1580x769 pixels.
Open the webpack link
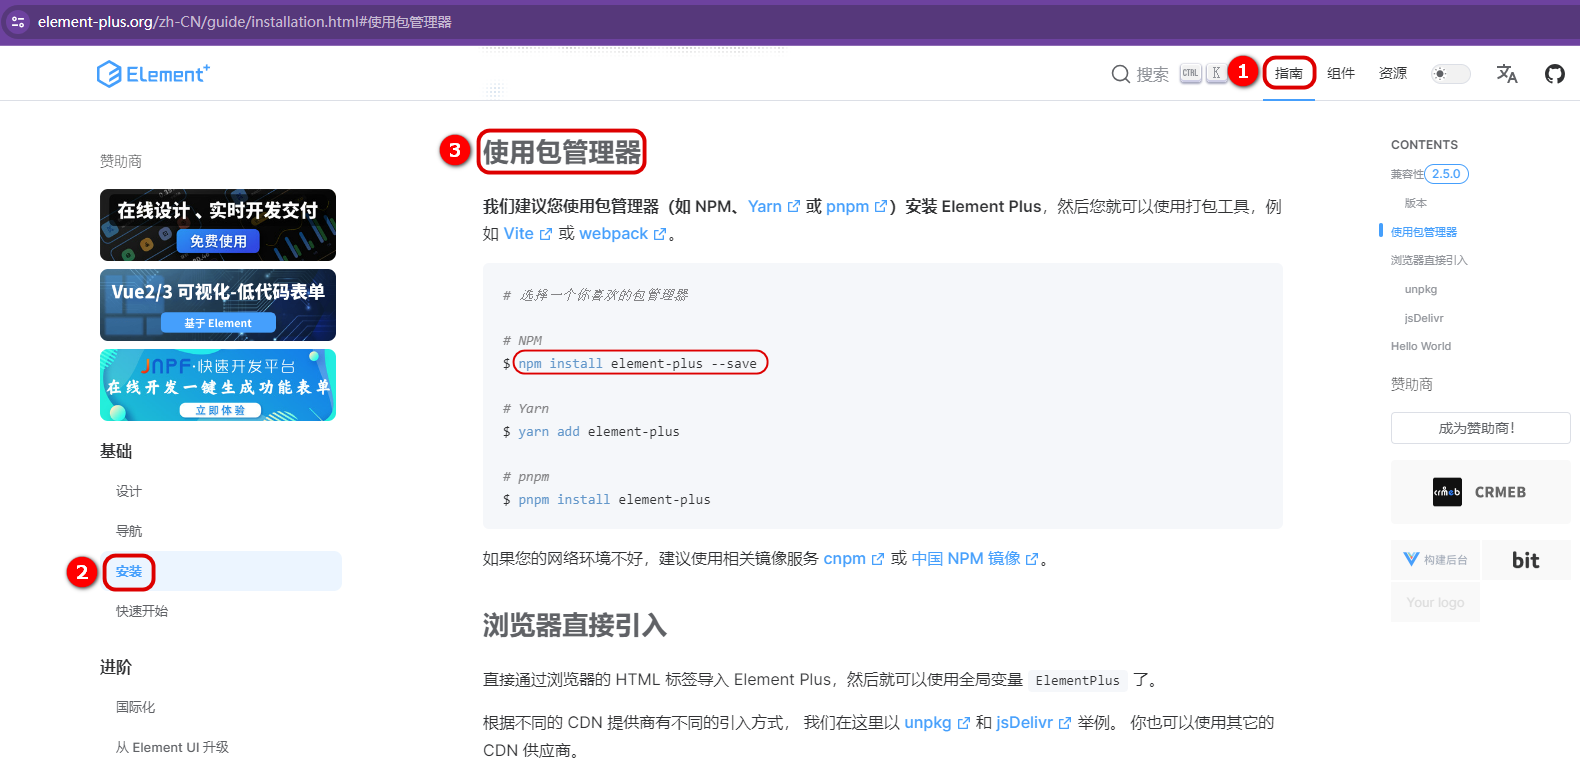pyautogui.click(x=622, y=233)
